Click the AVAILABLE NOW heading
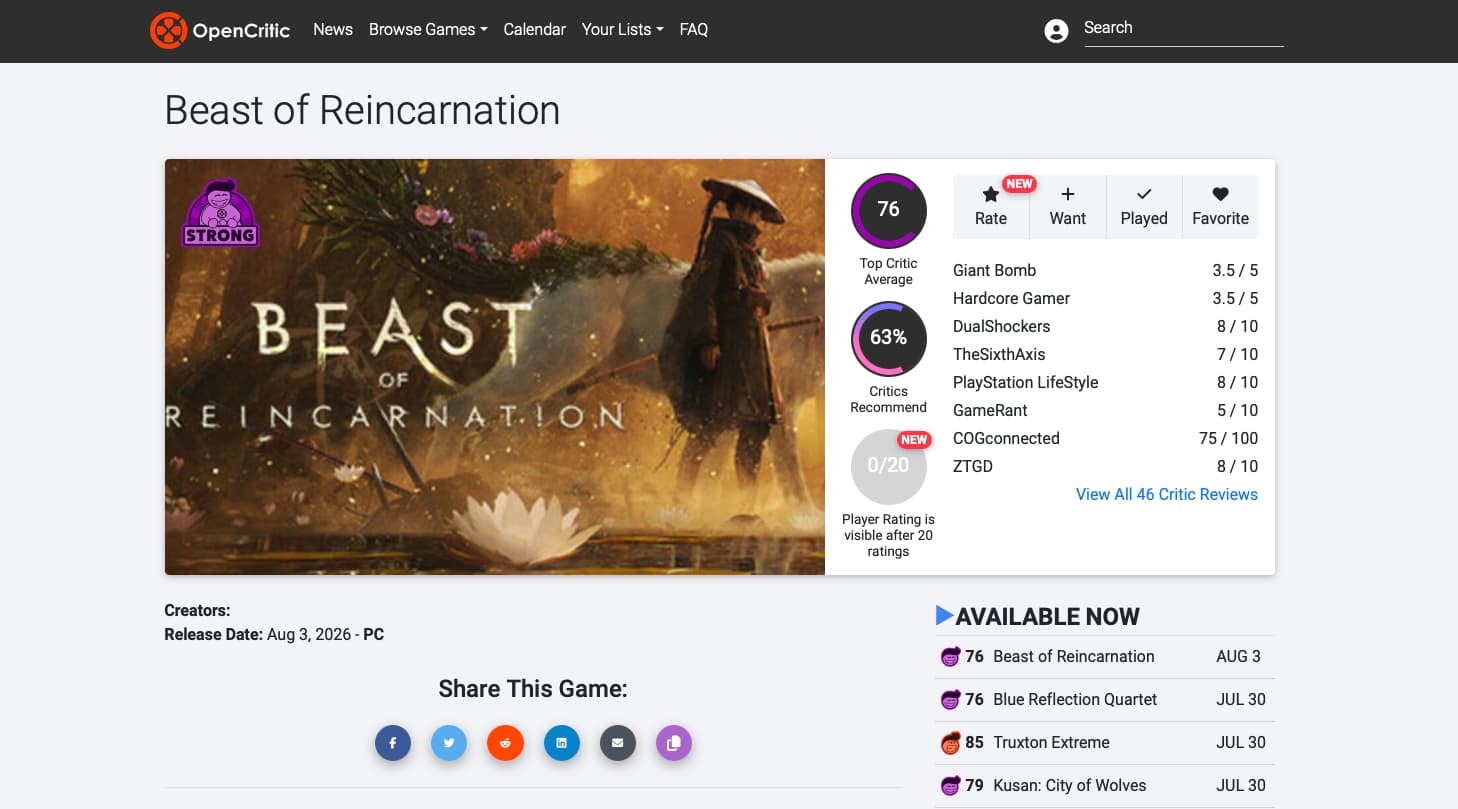 pos(1048,617)
